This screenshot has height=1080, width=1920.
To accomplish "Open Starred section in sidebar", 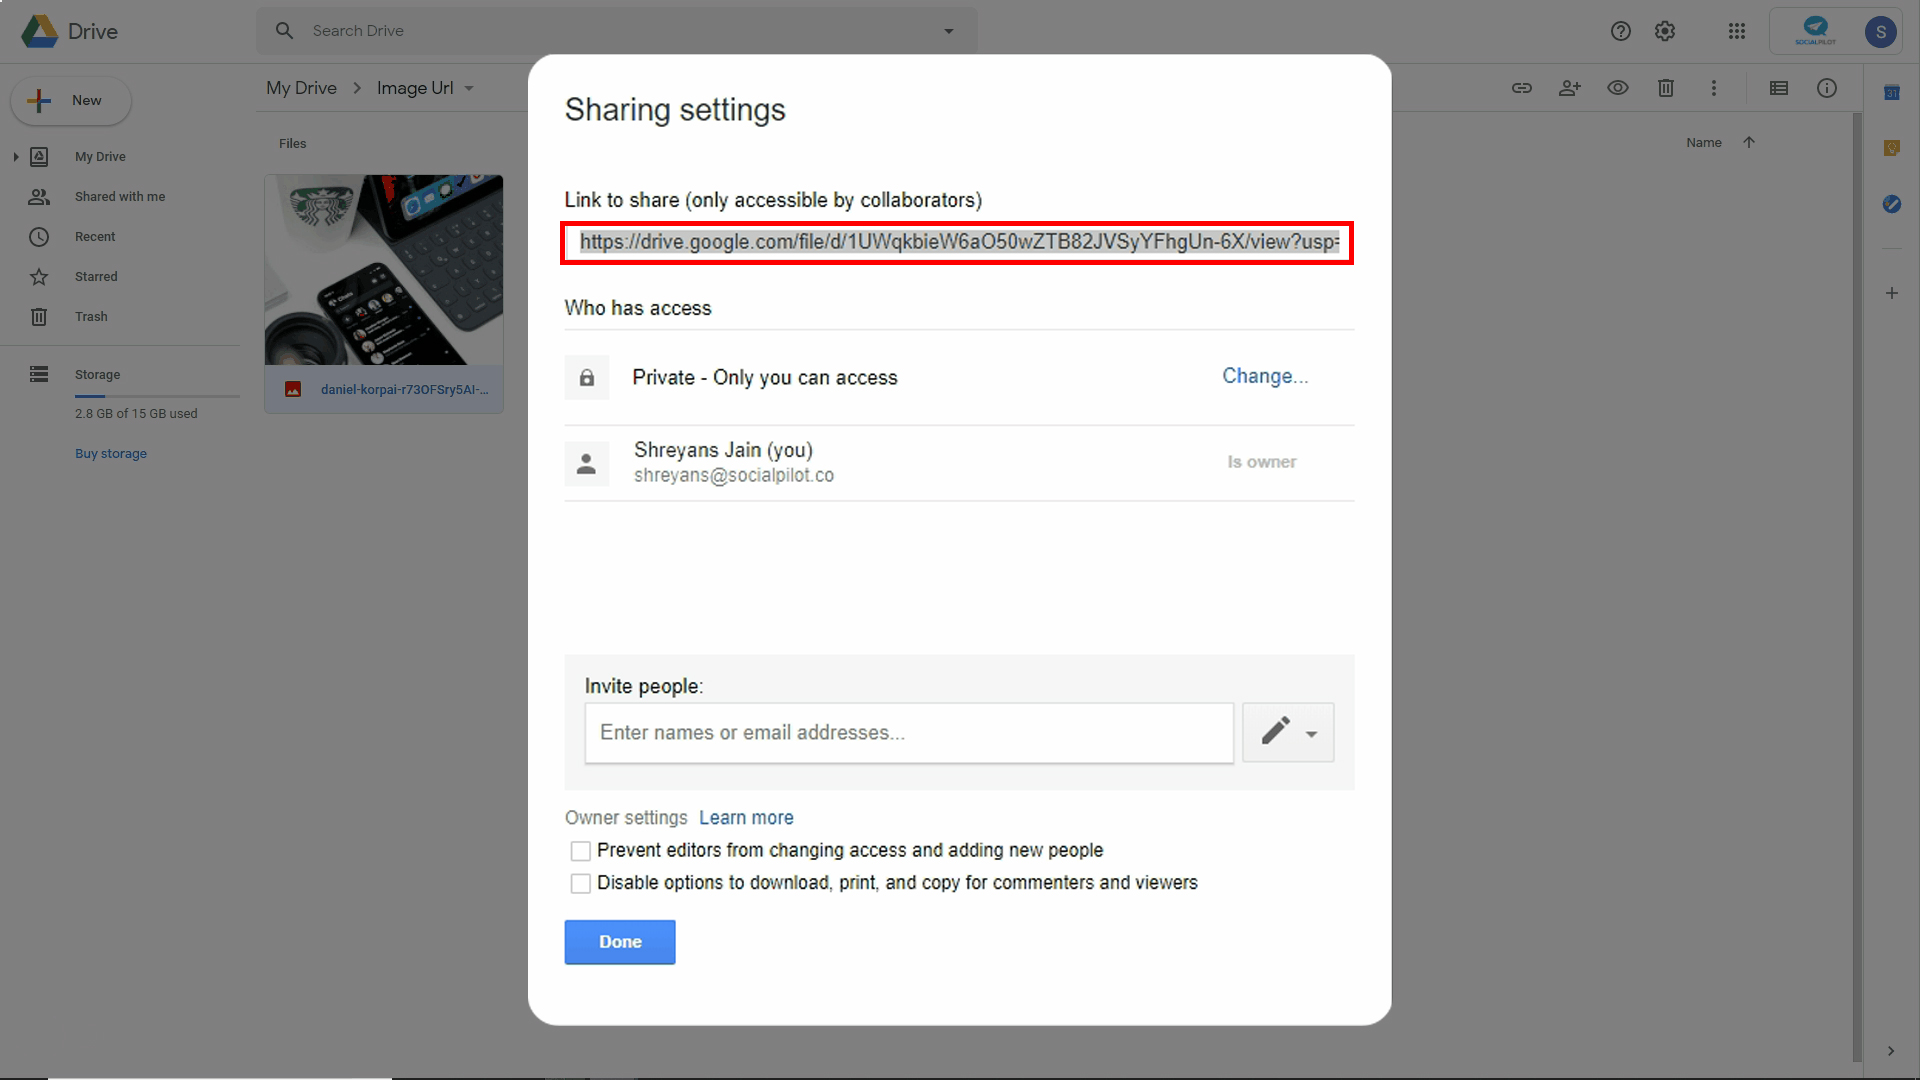I will [x=95, y=277].
